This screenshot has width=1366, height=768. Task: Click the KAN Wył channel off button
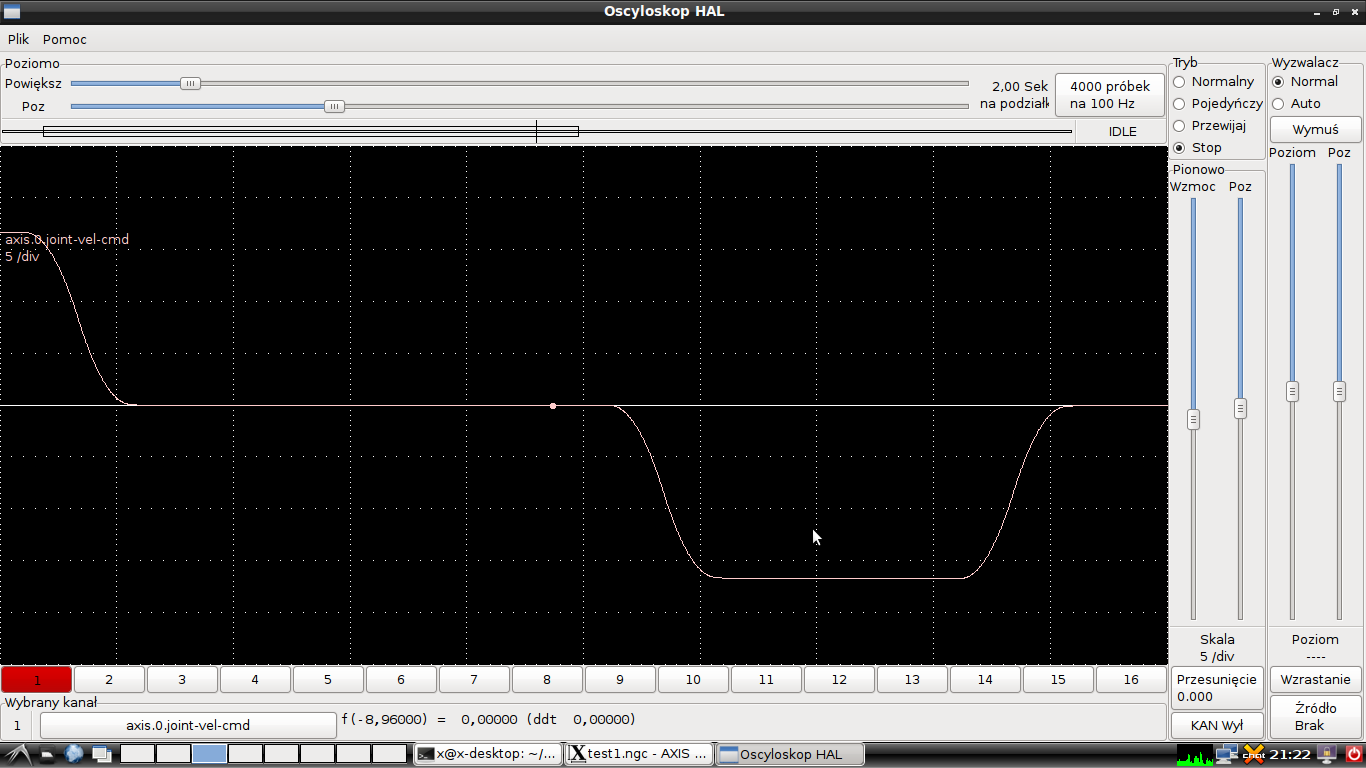tap(1216, 725)
